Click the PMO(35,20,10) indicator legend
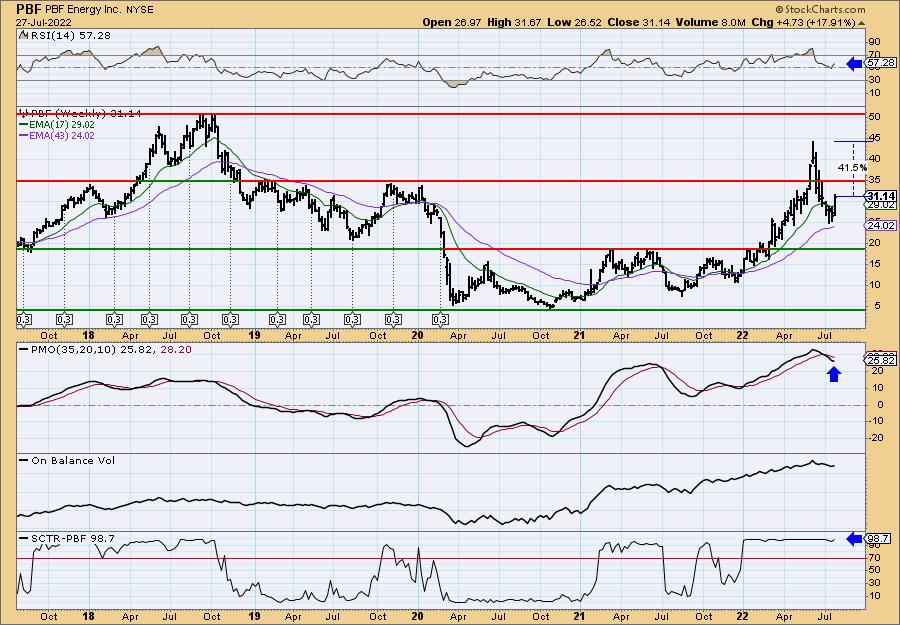The height and width of the screenshot is (625, 900). pos(106,350)
